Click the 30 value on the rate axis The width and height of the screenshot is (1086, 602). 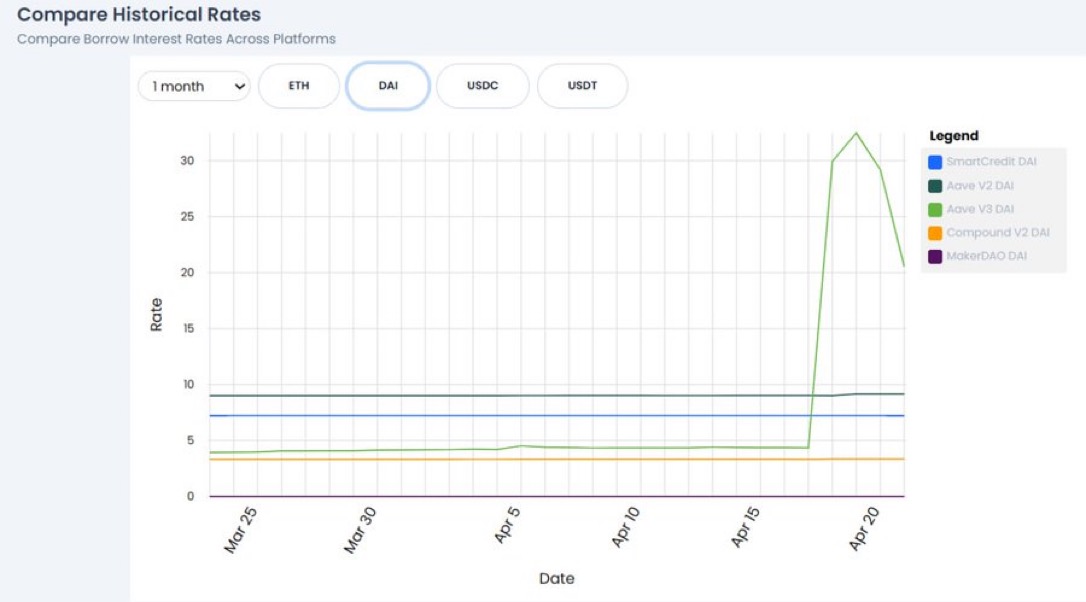[x=187, y=161]
